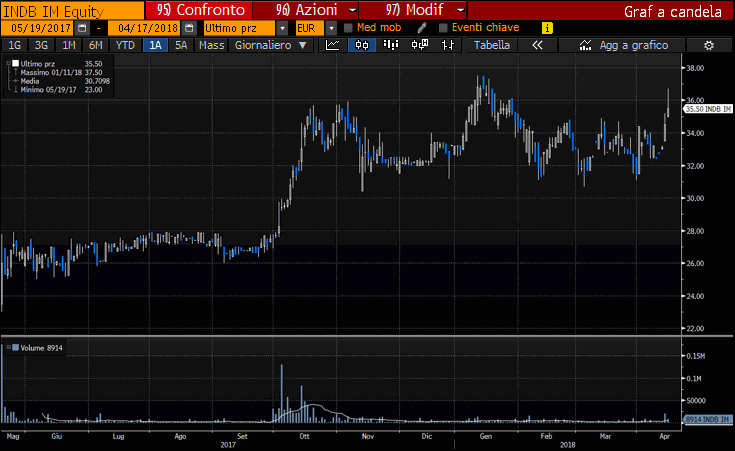Select the candle with volume chart icon
Viewport: 735px width, 451px height.
point(420,45)
